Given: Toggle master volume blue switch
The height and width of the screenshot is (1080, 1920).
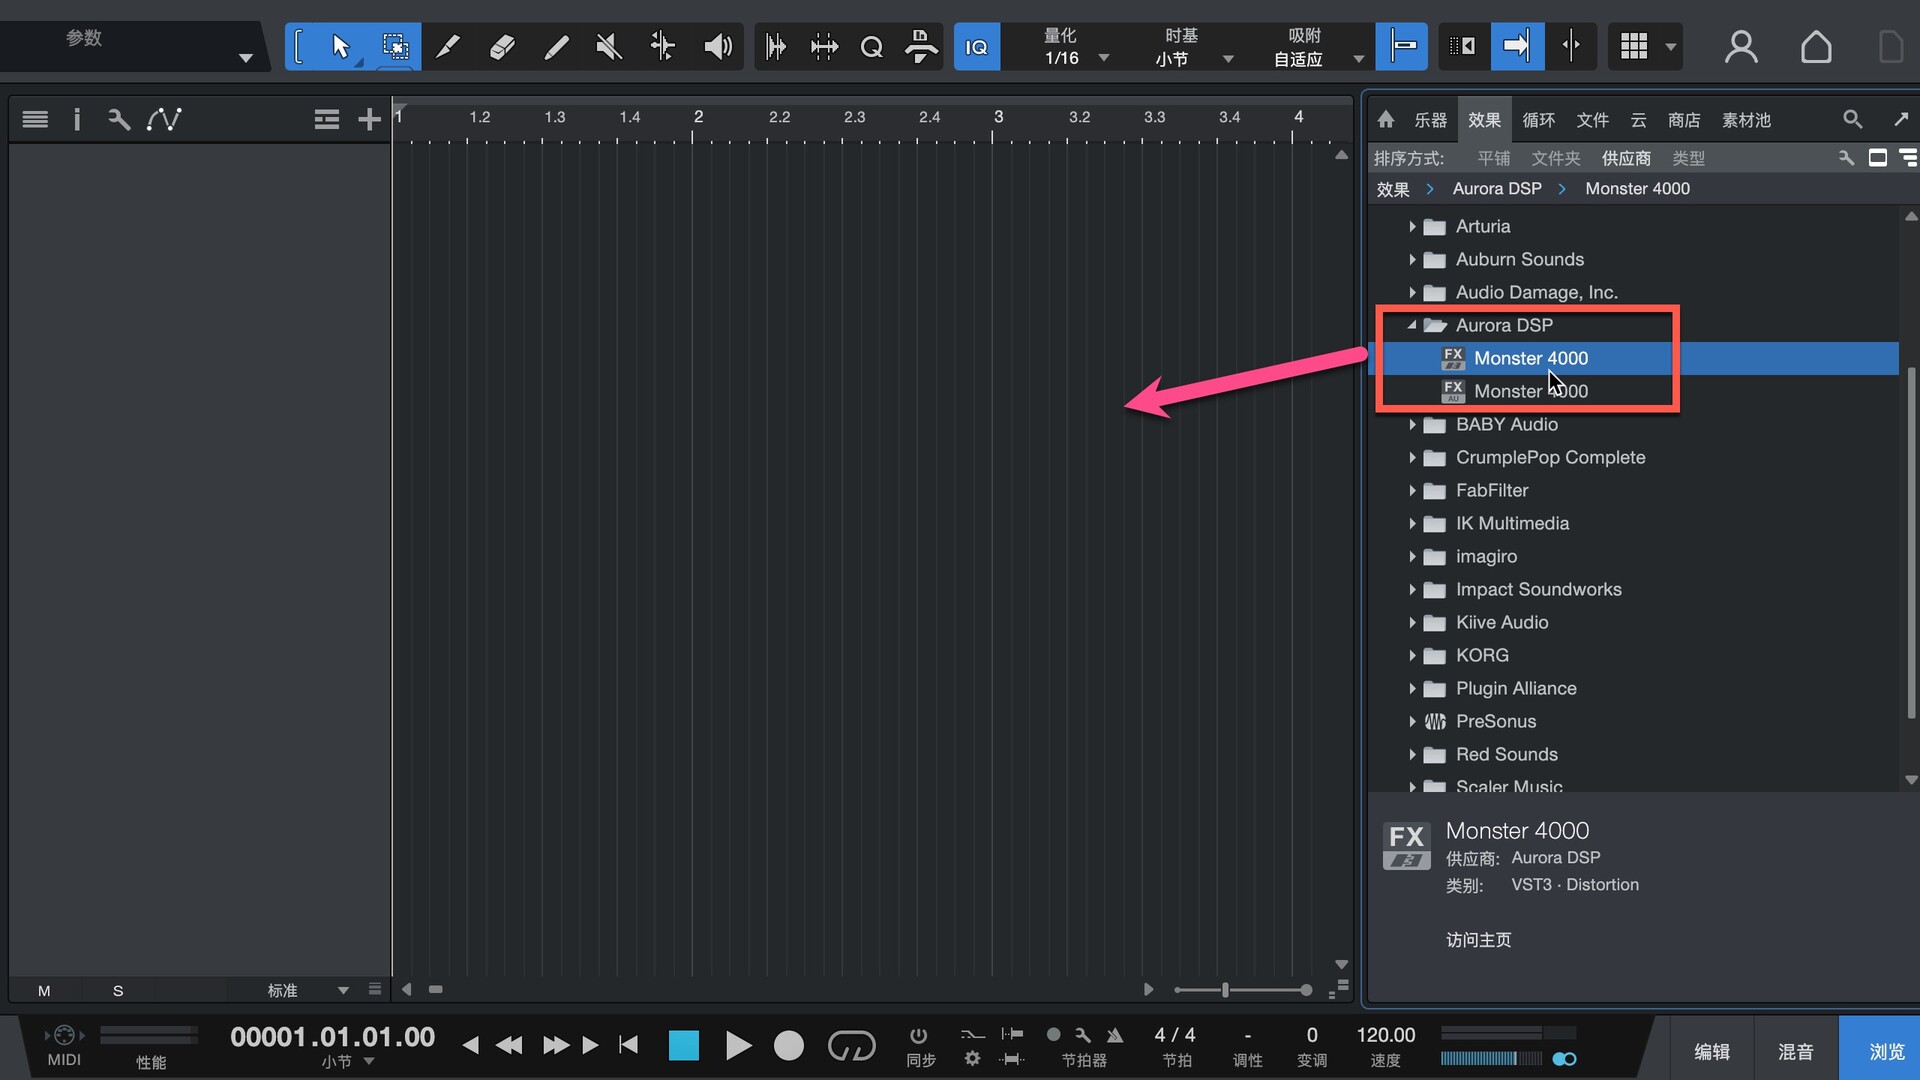Looking at the screenshot, I should (x=1564, y=1059).
